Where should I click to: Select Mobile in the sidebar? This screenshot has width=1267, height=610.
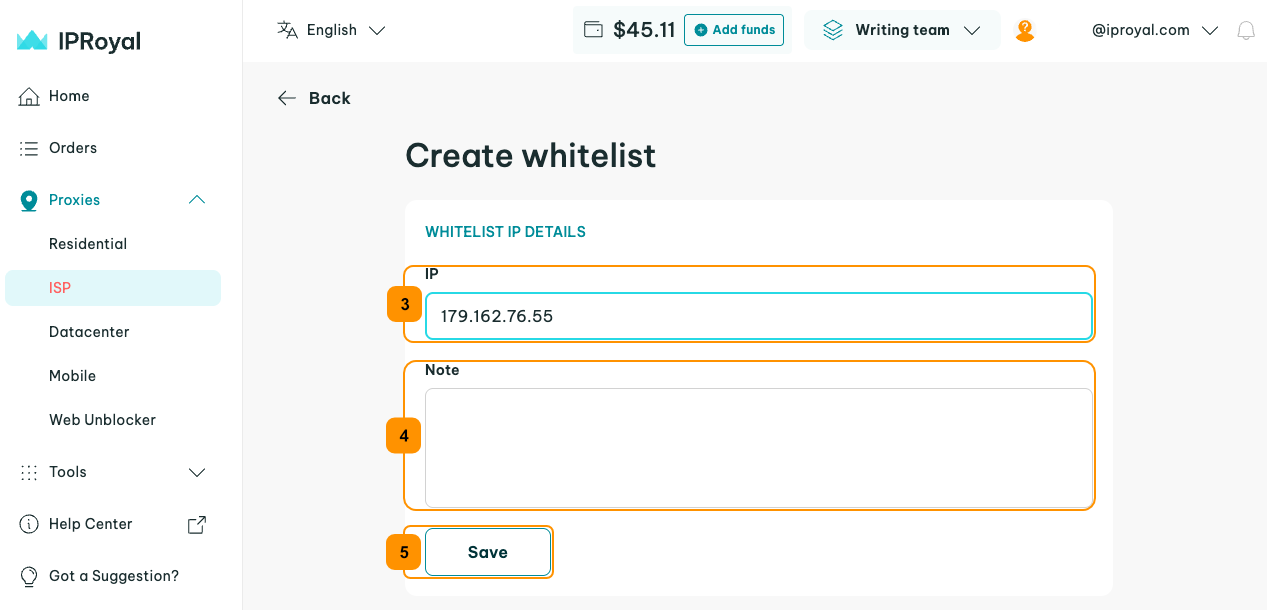tap(73, 376)
